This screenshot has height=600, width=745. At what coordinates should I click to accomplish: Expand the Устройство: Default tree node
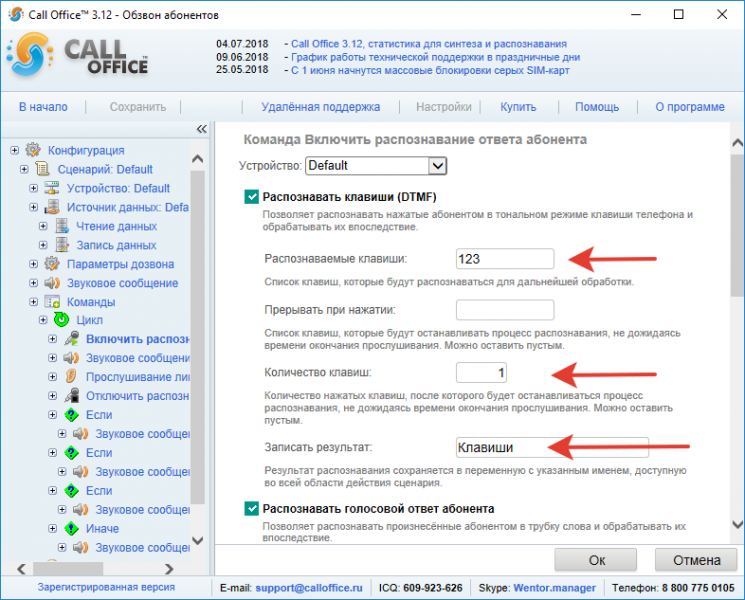coord(33,188)
